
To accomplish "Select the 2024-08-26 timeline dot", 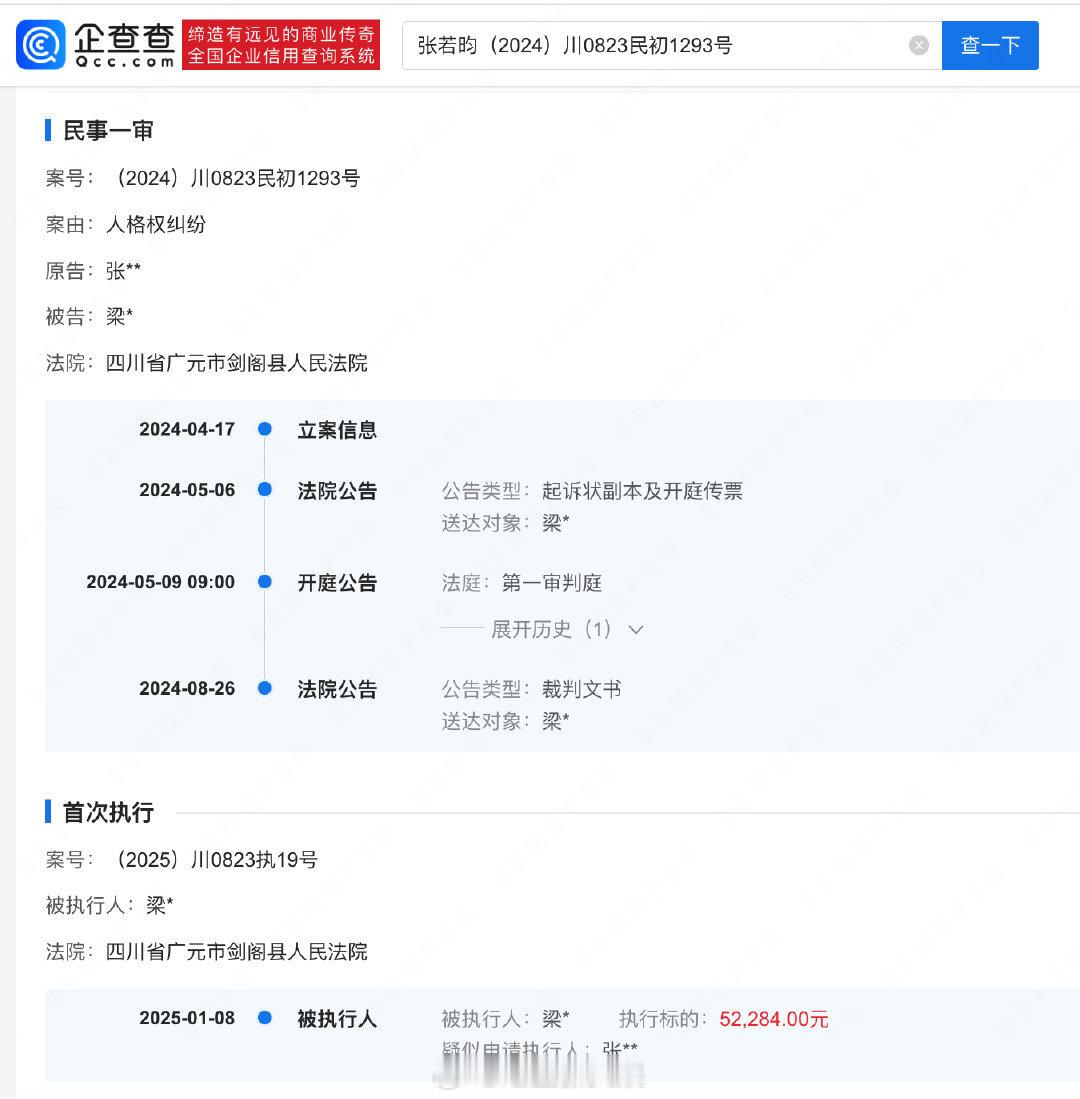I will point(265,688).
